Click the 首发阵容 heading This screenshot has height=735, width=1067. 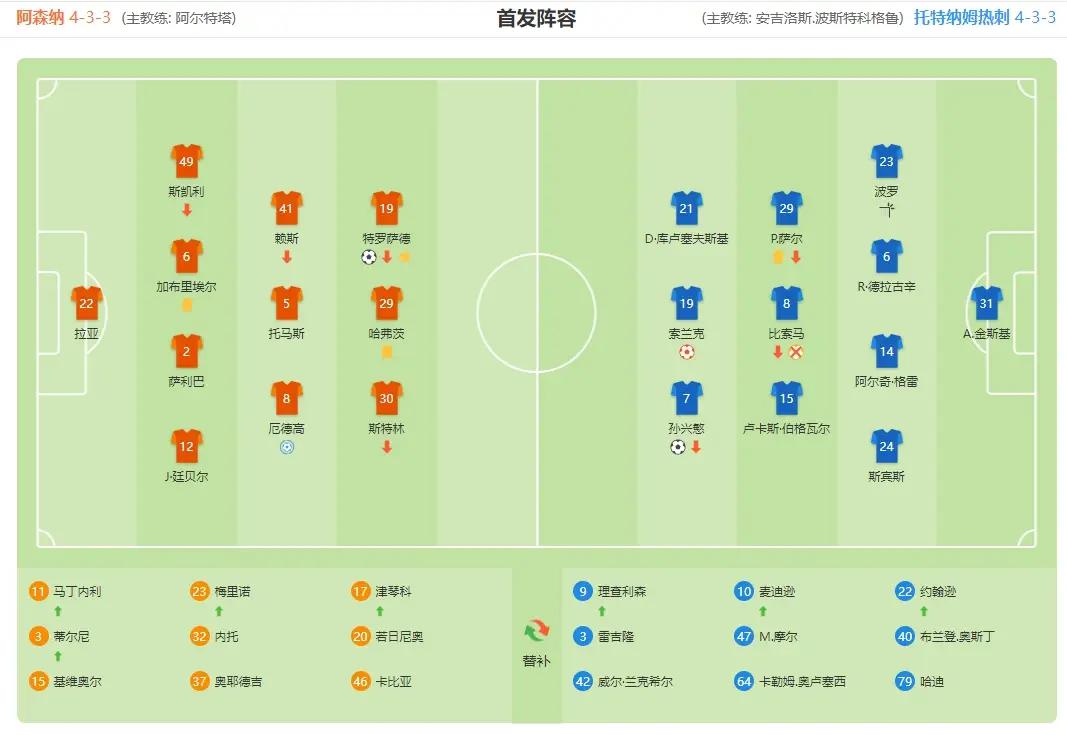click(x=536, y=19)
